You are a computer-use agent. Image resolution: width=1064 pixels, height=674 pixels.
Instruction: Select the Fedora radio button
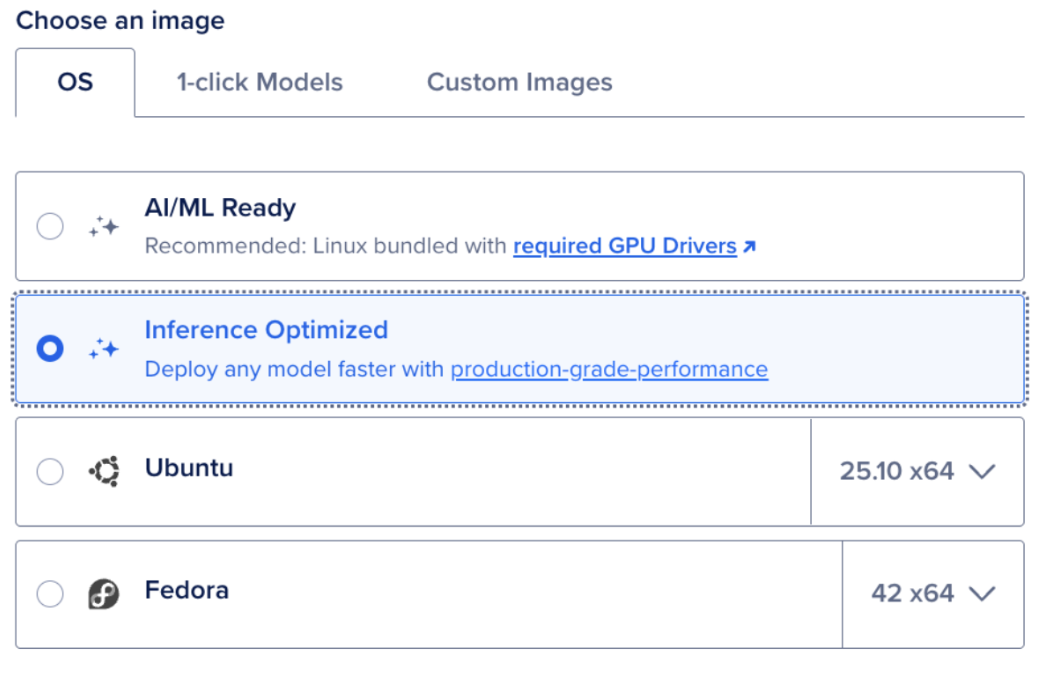pyautogui.click(x=50, y=592)
